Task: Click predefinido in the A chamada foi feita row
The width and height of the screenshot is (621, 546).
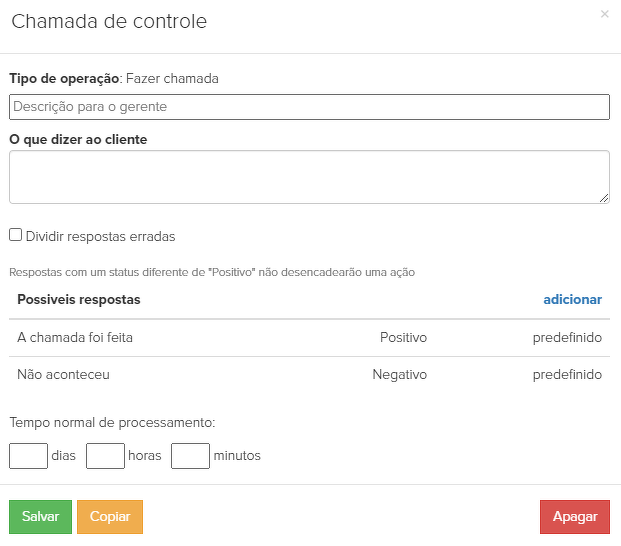Action: [567, 338]
